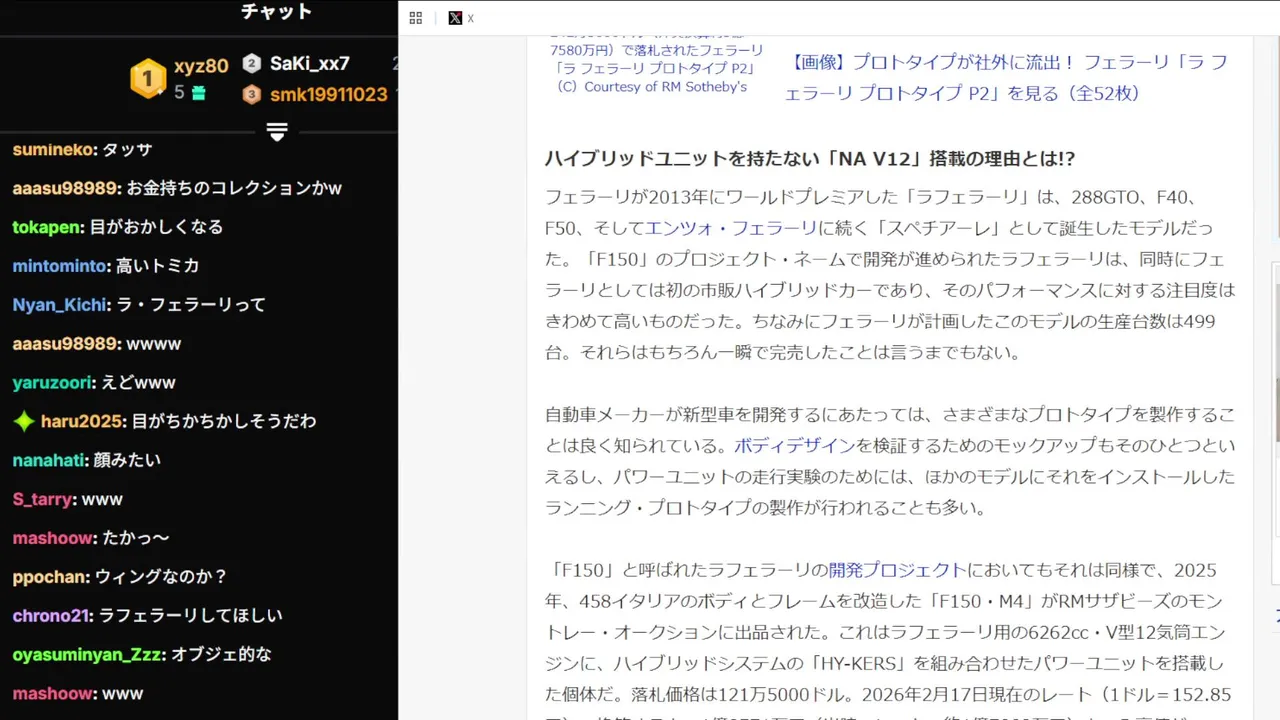The image size is (1280, 720).
Task: Click the gold rank 1 badge
Action: tap(148, 79)
